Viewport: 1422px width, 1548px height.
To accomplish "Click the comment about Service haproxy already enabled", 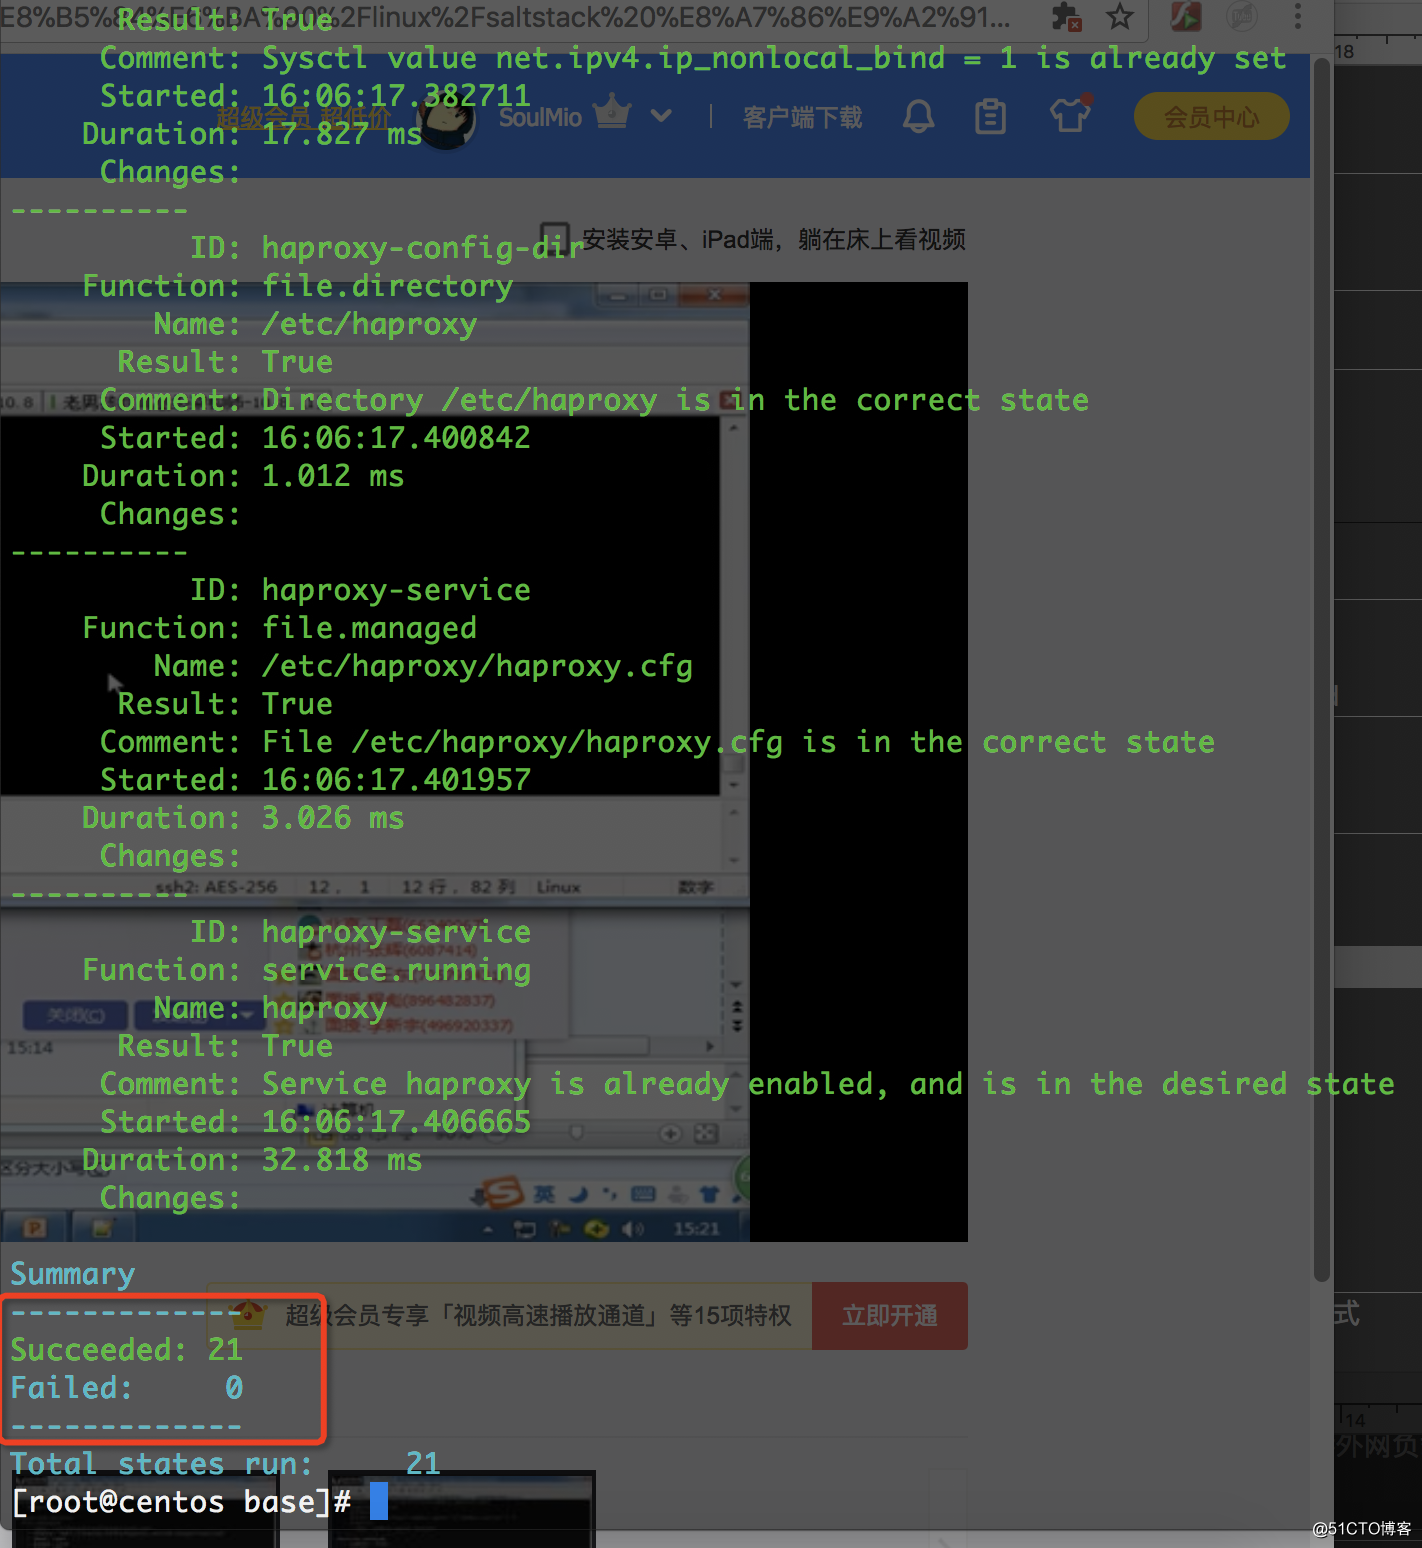I will (828, 1084).
